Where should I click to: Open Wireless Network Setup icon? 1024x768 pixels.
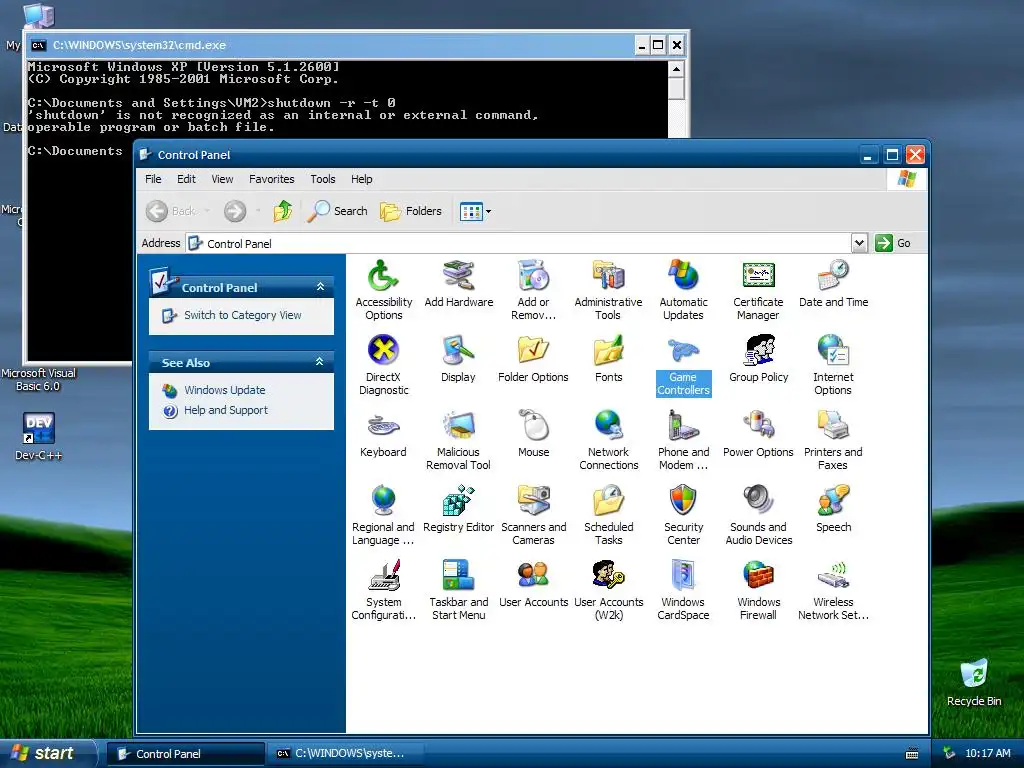(x=833, y=590)
